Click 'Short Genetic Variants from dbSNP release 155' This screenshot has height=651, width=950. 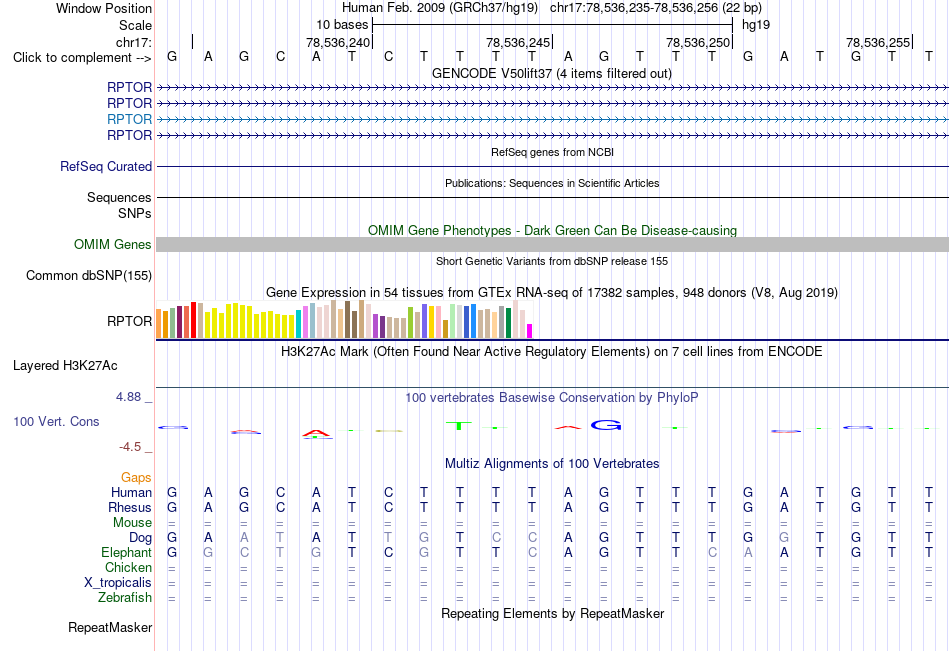[x=552, y=261]
